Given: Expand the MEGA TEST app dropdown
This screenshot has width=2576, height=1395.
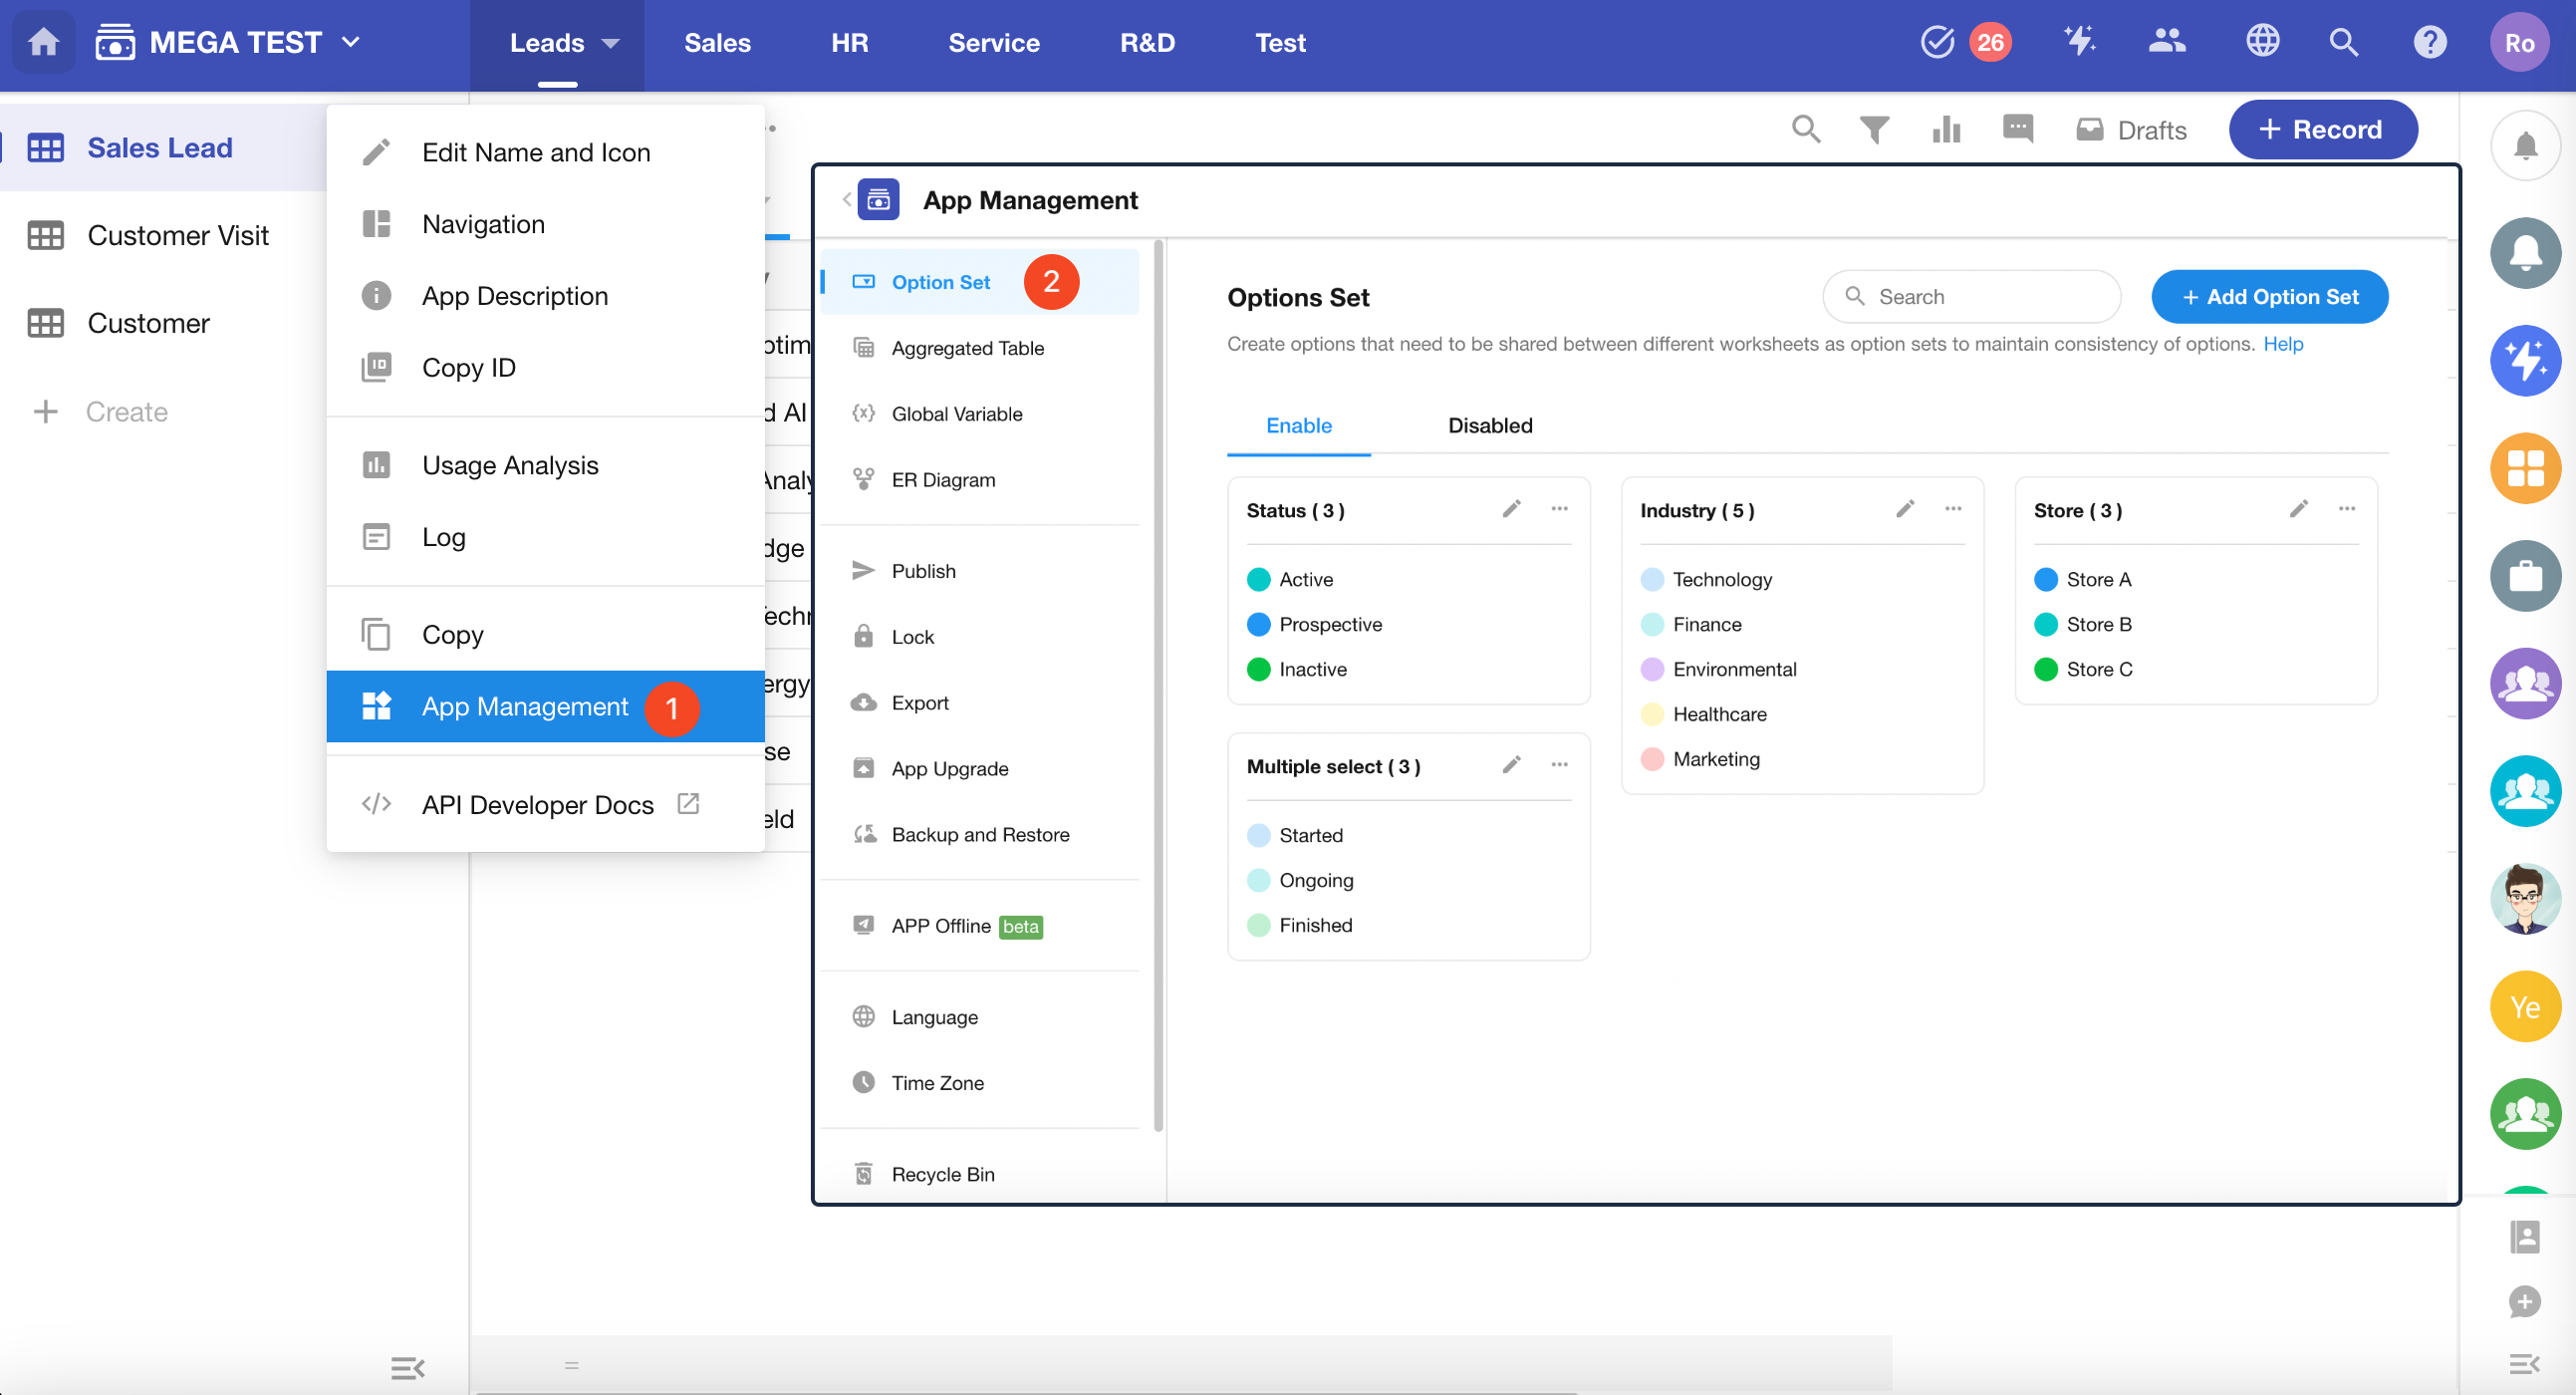Looking at the screenshot, I should point(351,42).
